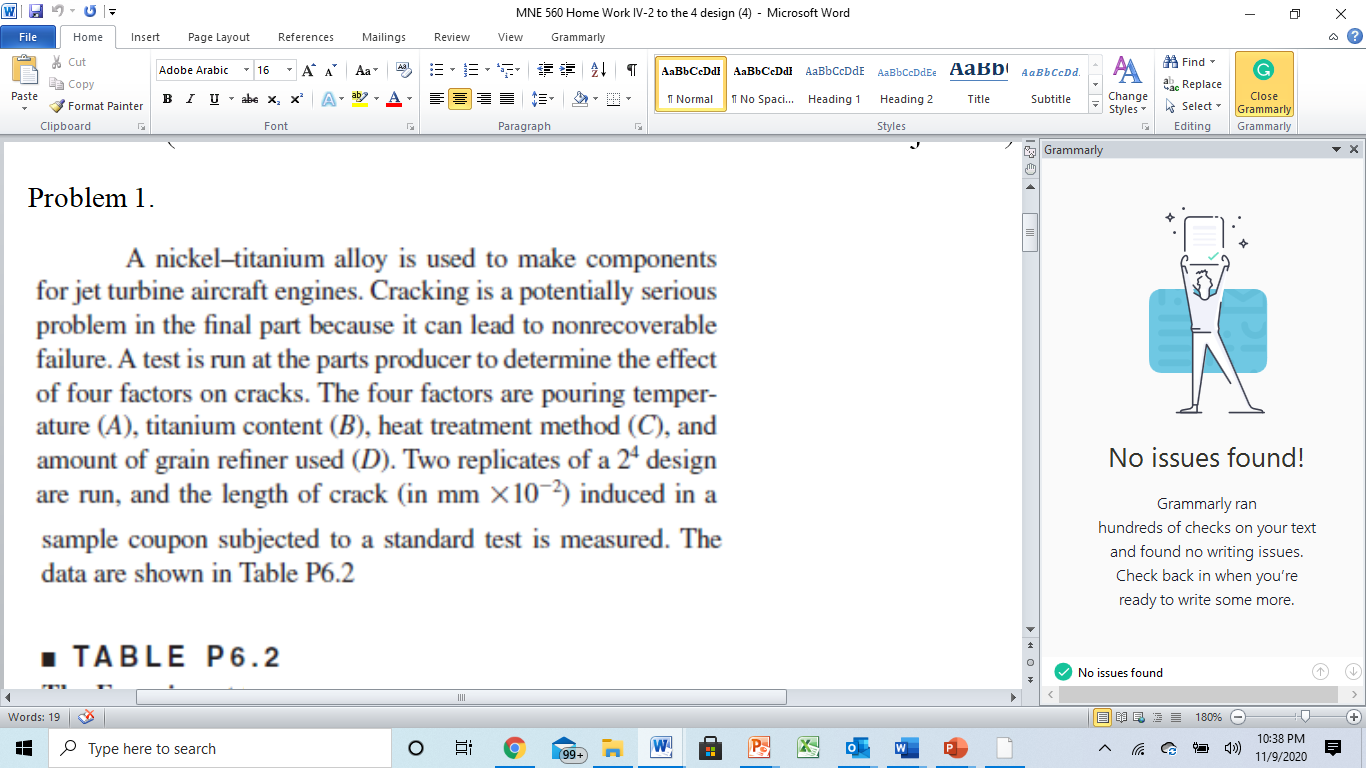The width and height of the screenshot is (1366, 768).
Task: Click the Zoom In plus button
Action: pyautogui.click(x=1354, y=717)
